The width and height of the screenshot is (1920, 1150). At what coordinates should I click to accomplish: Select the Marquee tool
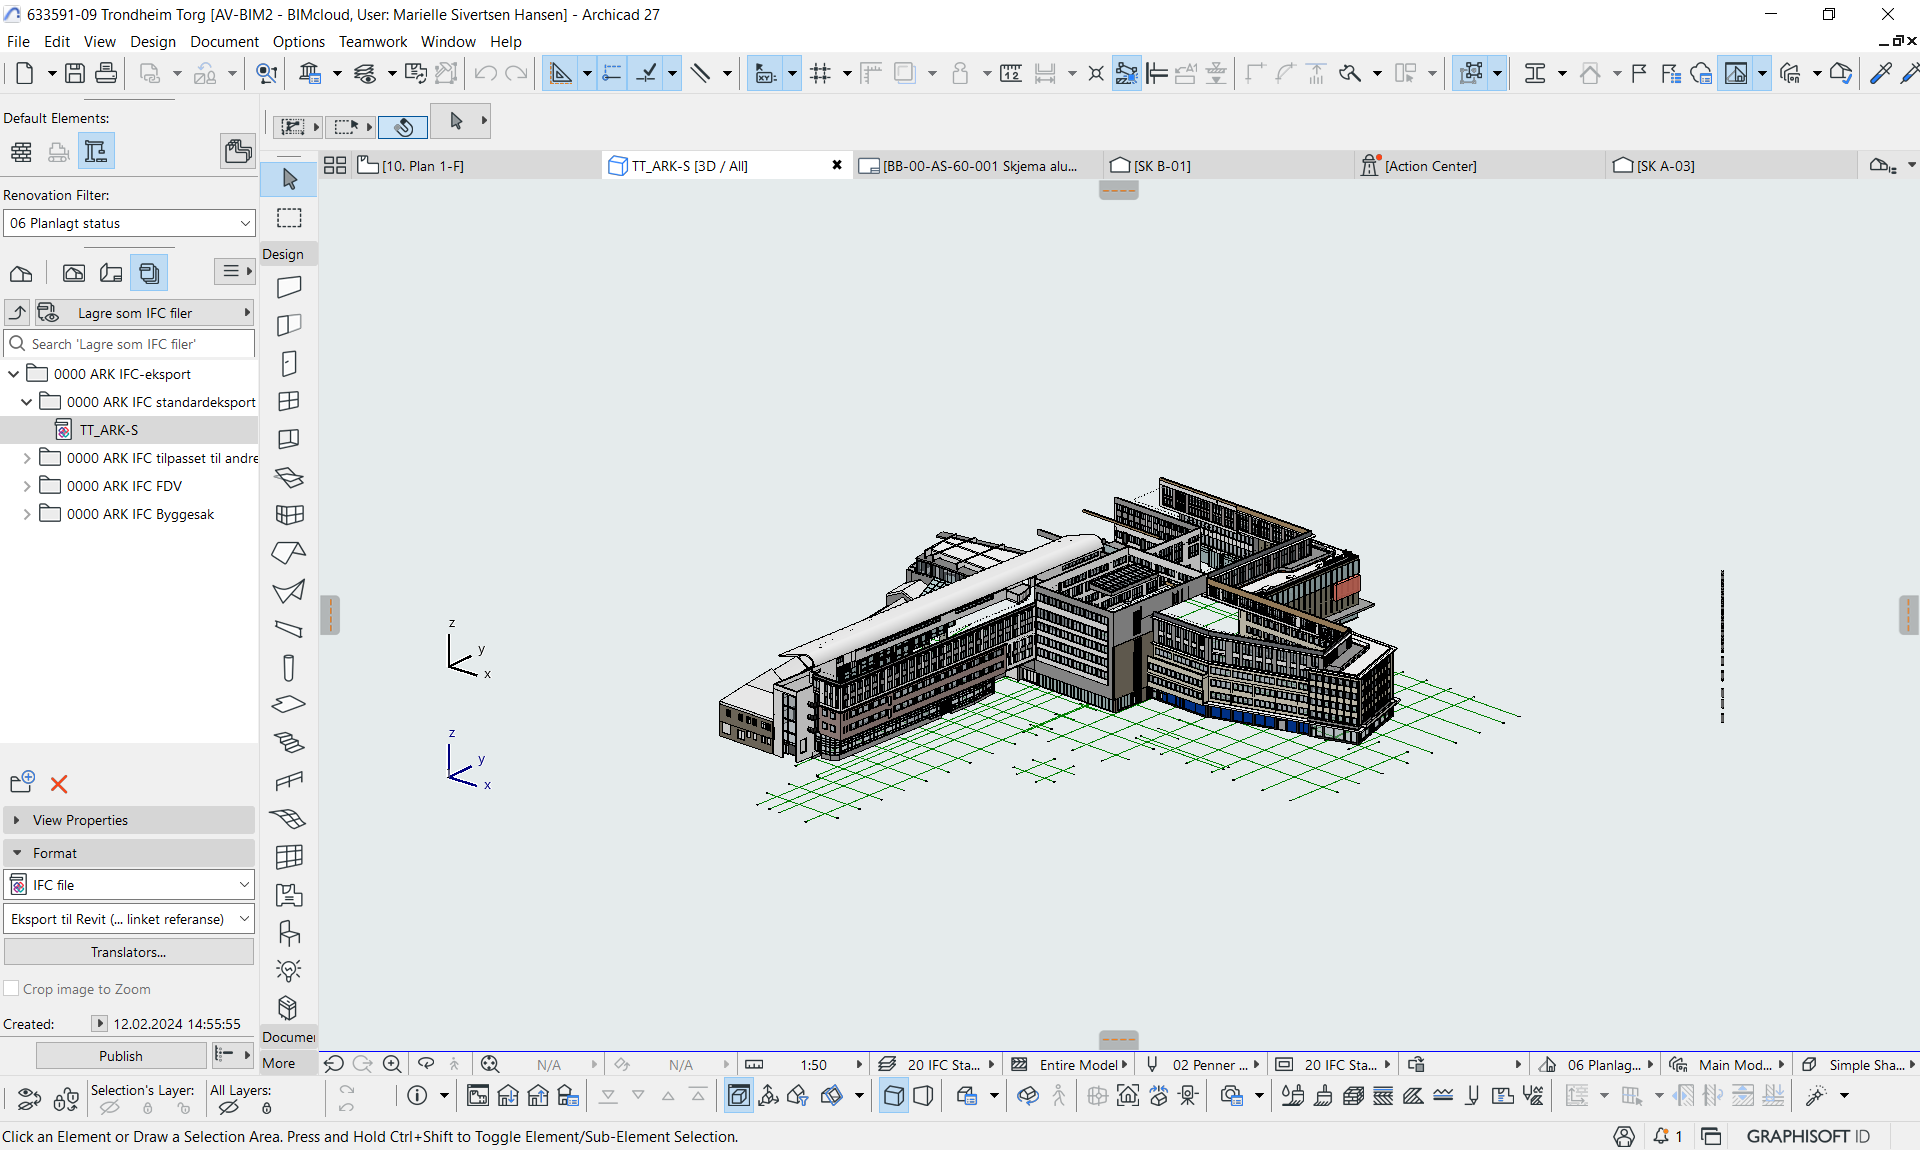[289, 218]
